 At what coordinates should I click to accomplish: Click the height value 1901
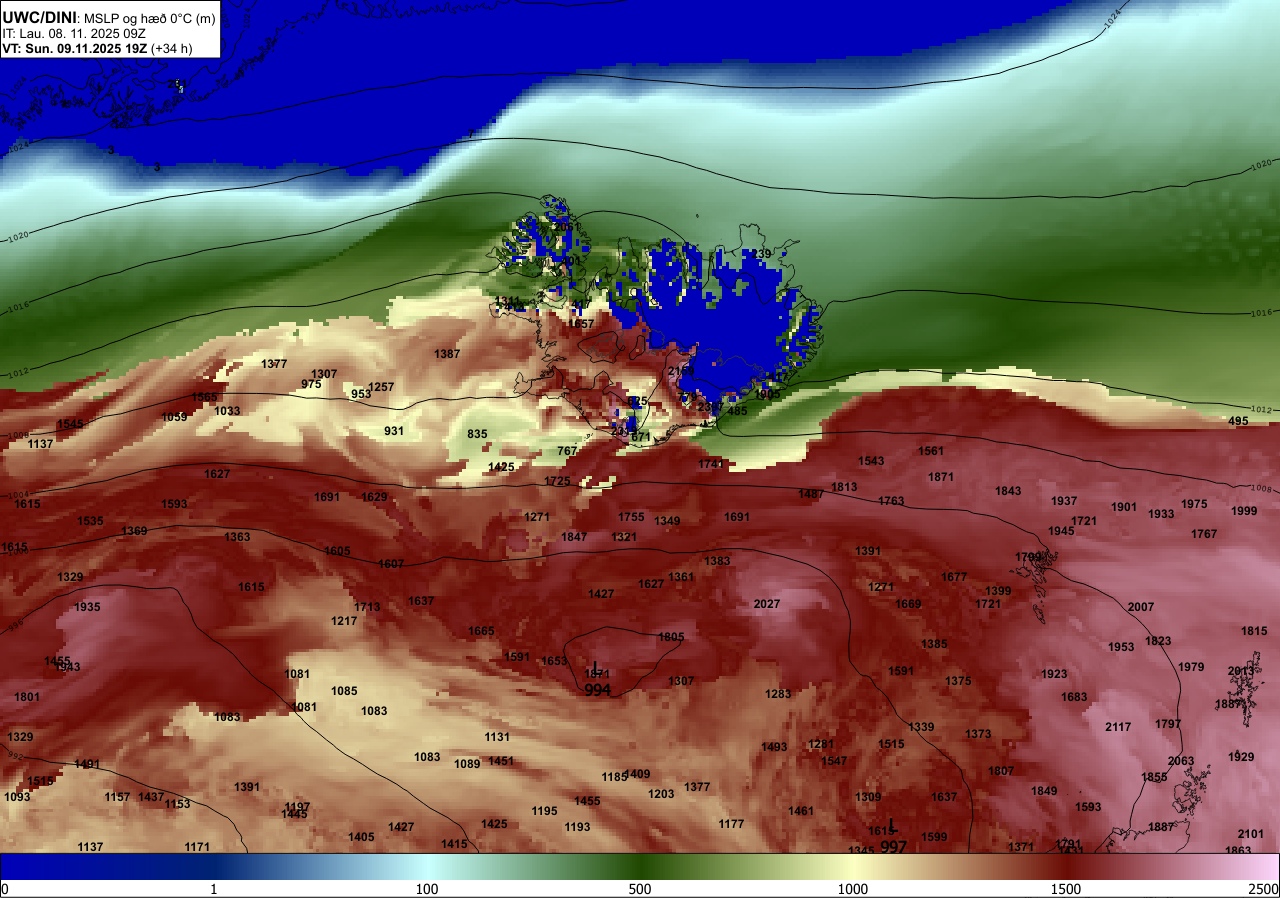(x=1124, y=507)
